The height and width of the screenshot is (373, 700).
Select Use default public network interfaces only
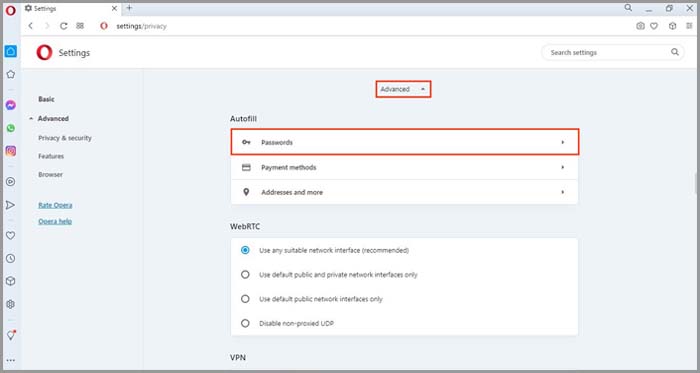point(245,299)
